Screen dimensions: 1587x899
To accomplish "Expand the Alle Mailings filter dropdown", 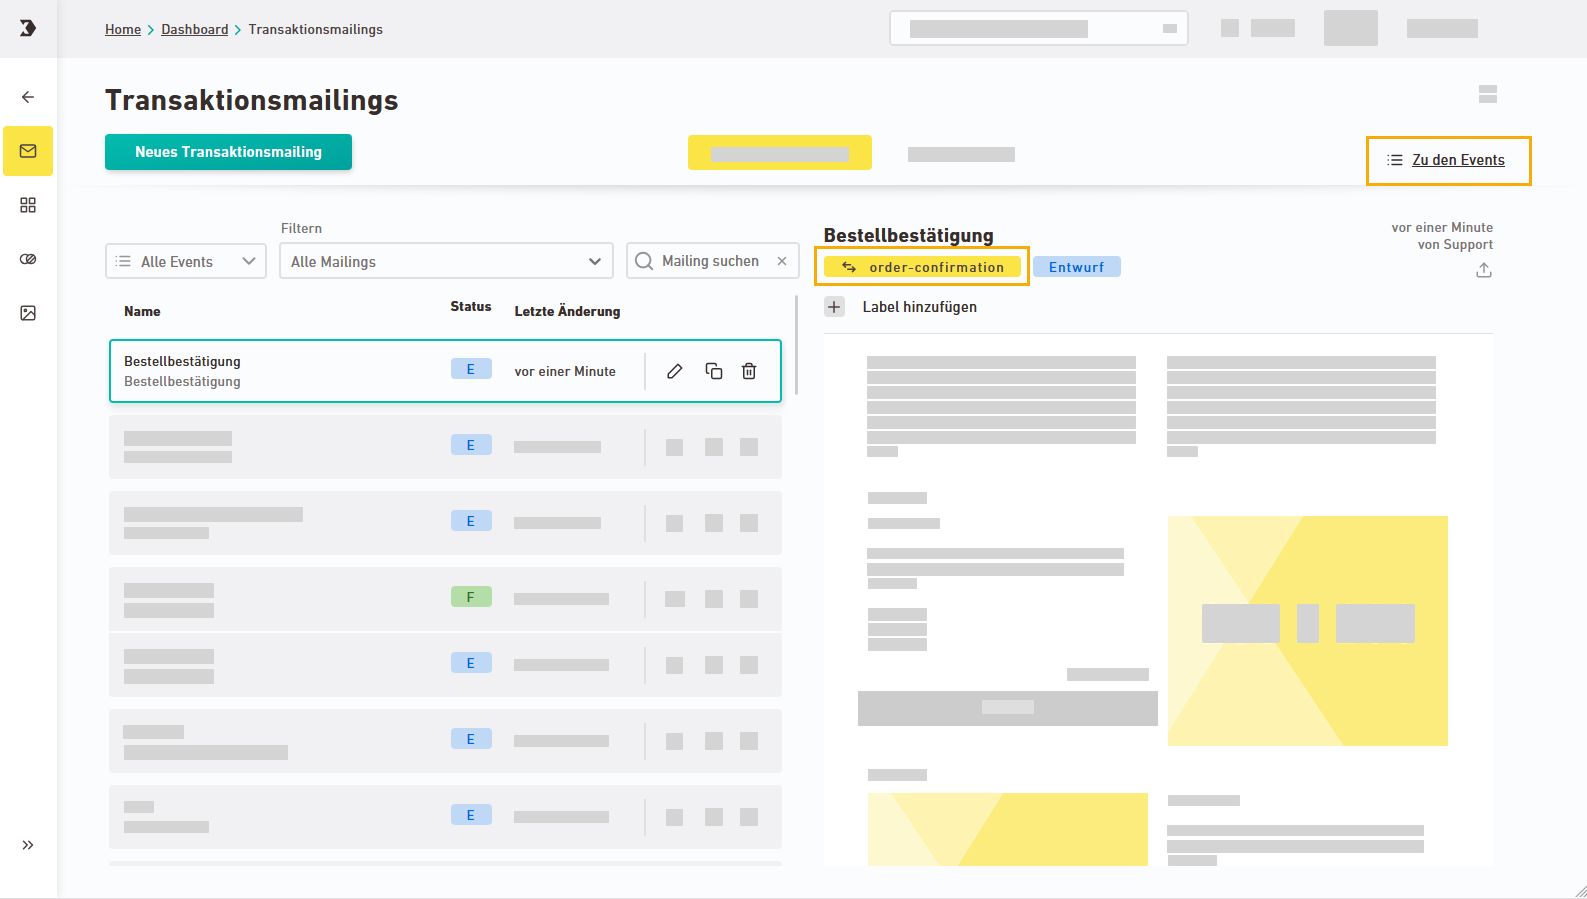I will [446, 261].
